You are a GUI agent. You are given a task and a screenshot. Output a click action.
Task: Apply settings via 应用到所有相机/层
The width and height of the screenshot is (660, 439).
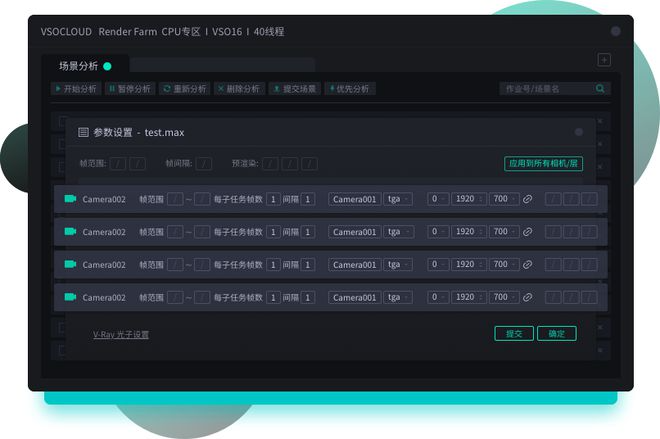coord(543,163)
